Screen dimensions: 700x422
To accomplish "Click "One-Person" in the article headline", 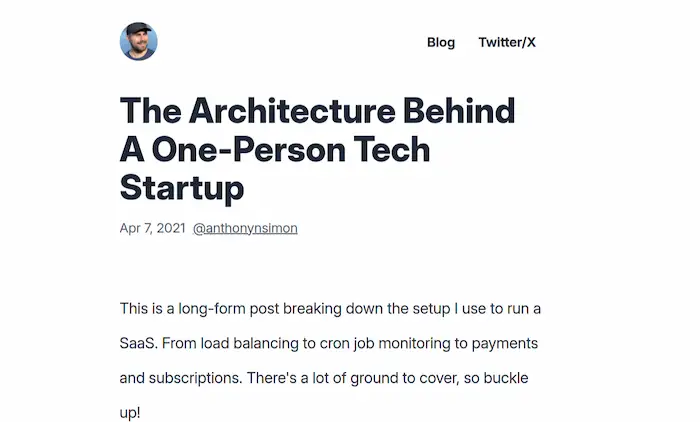I will coord(249,150).
